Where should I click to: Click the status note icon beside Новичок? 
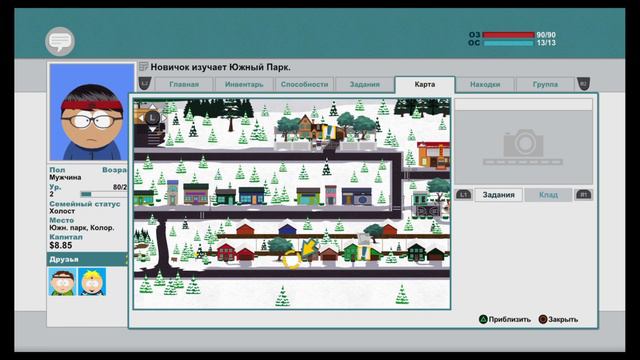pos(143,67)
